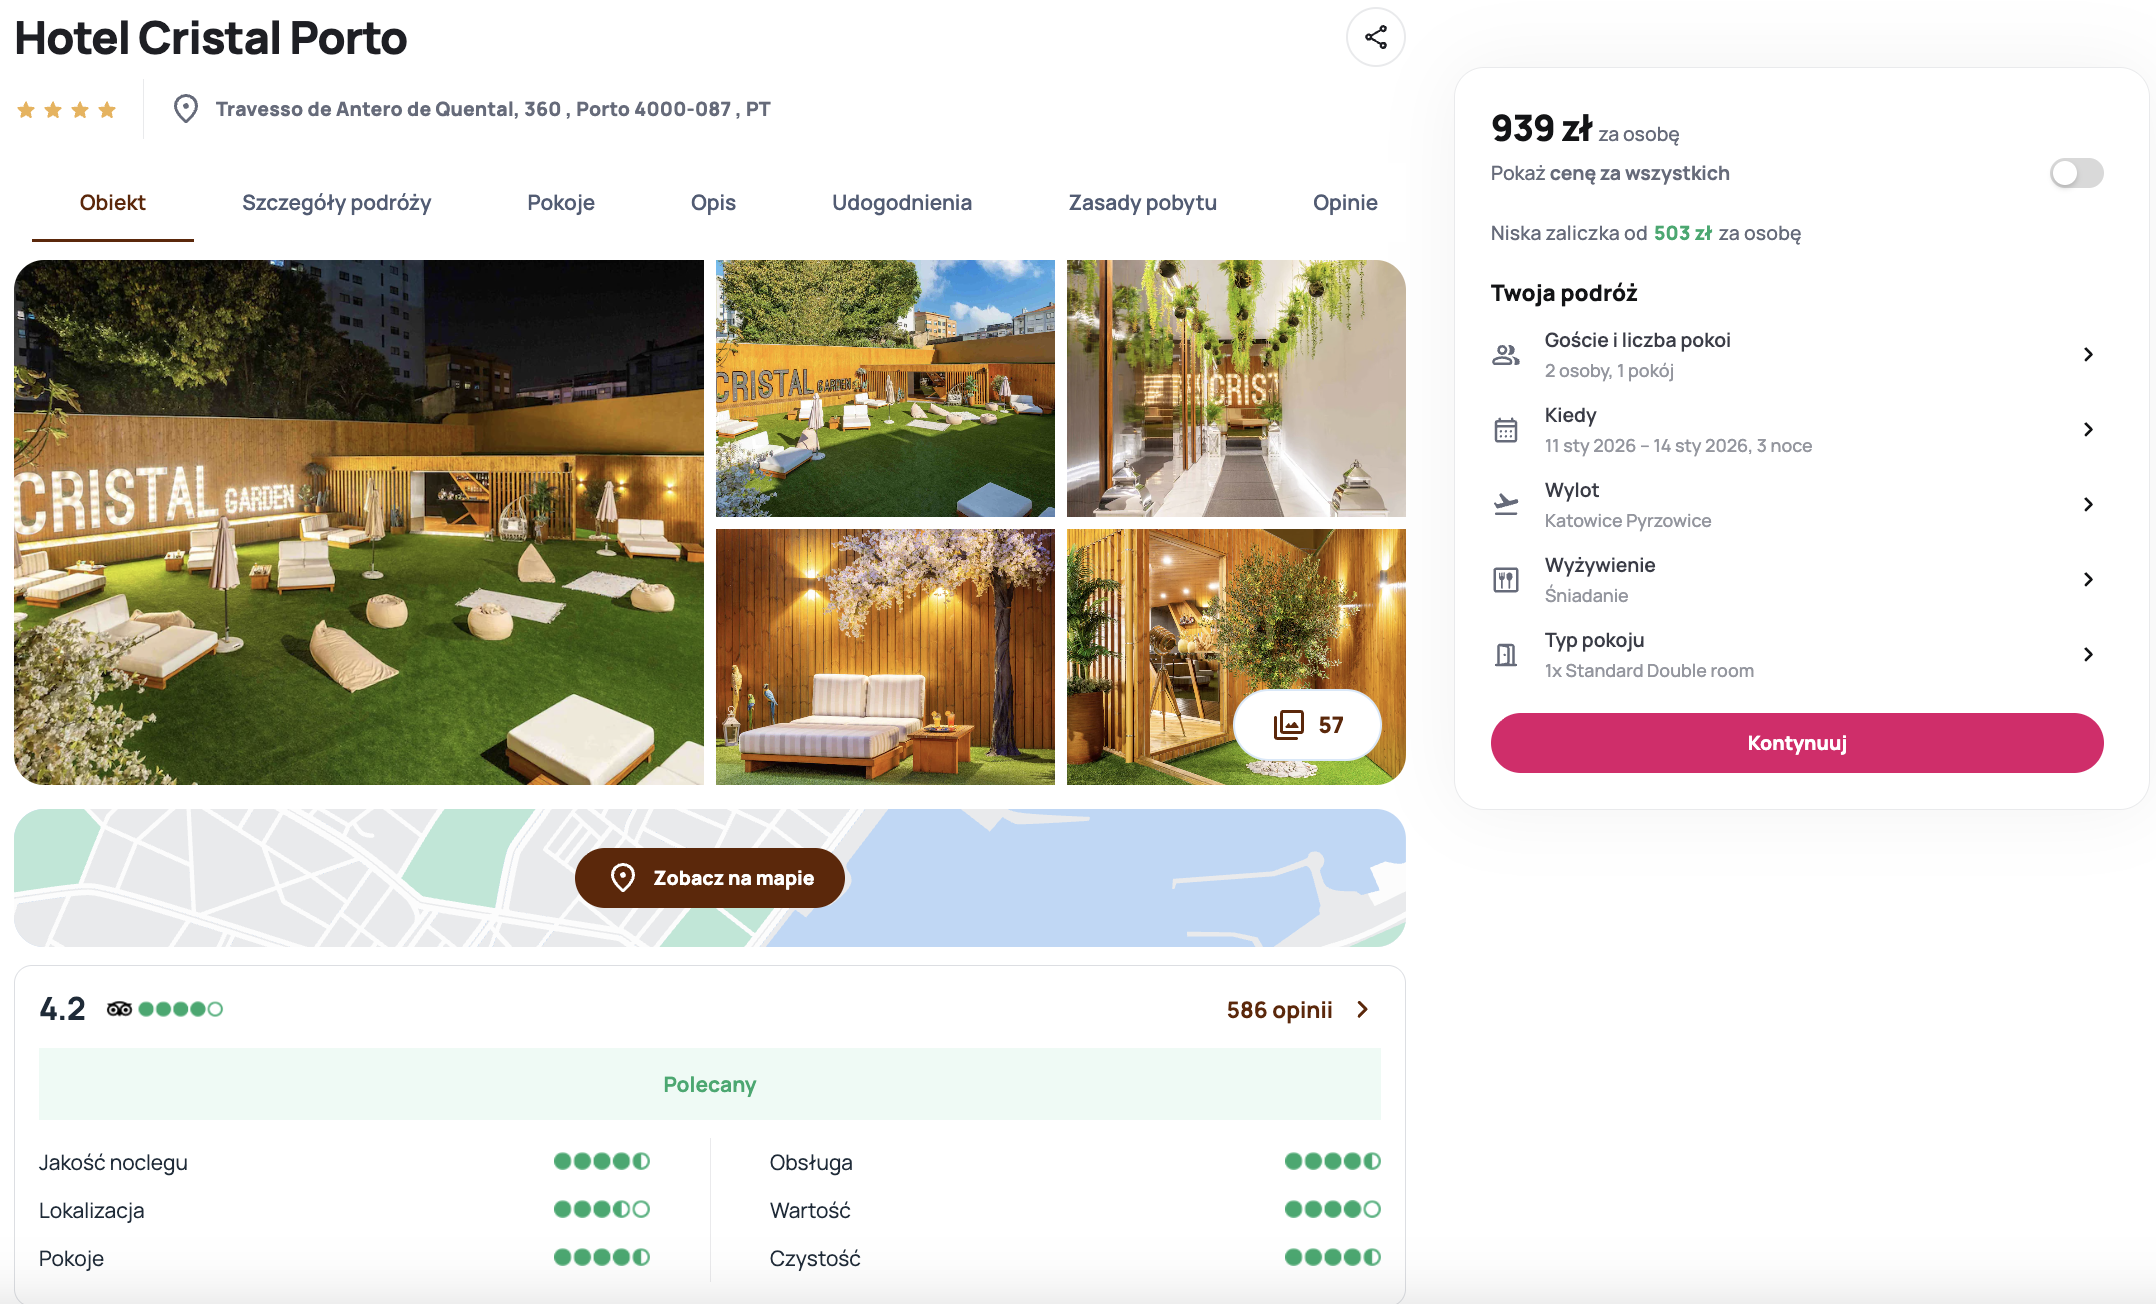Image resolution: width=2156 pixels, height=1304 pixels.
Task: Click the Hotel Cristal Porto title
Action: 211,38
